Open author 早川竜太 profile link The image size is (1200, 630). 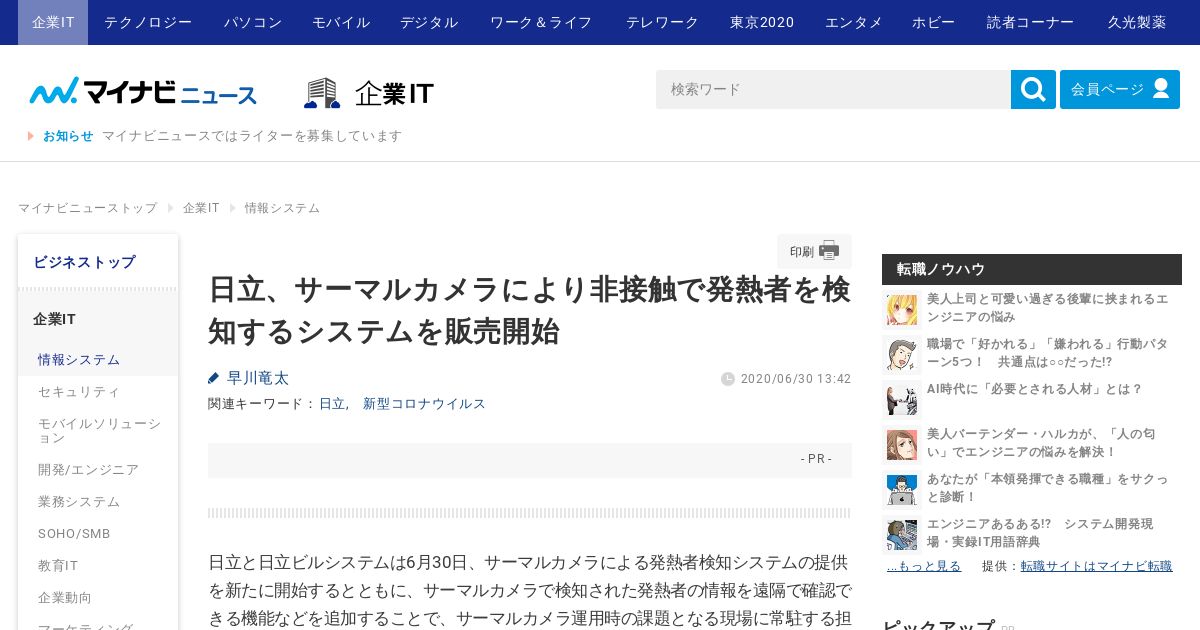pos(258,378)
